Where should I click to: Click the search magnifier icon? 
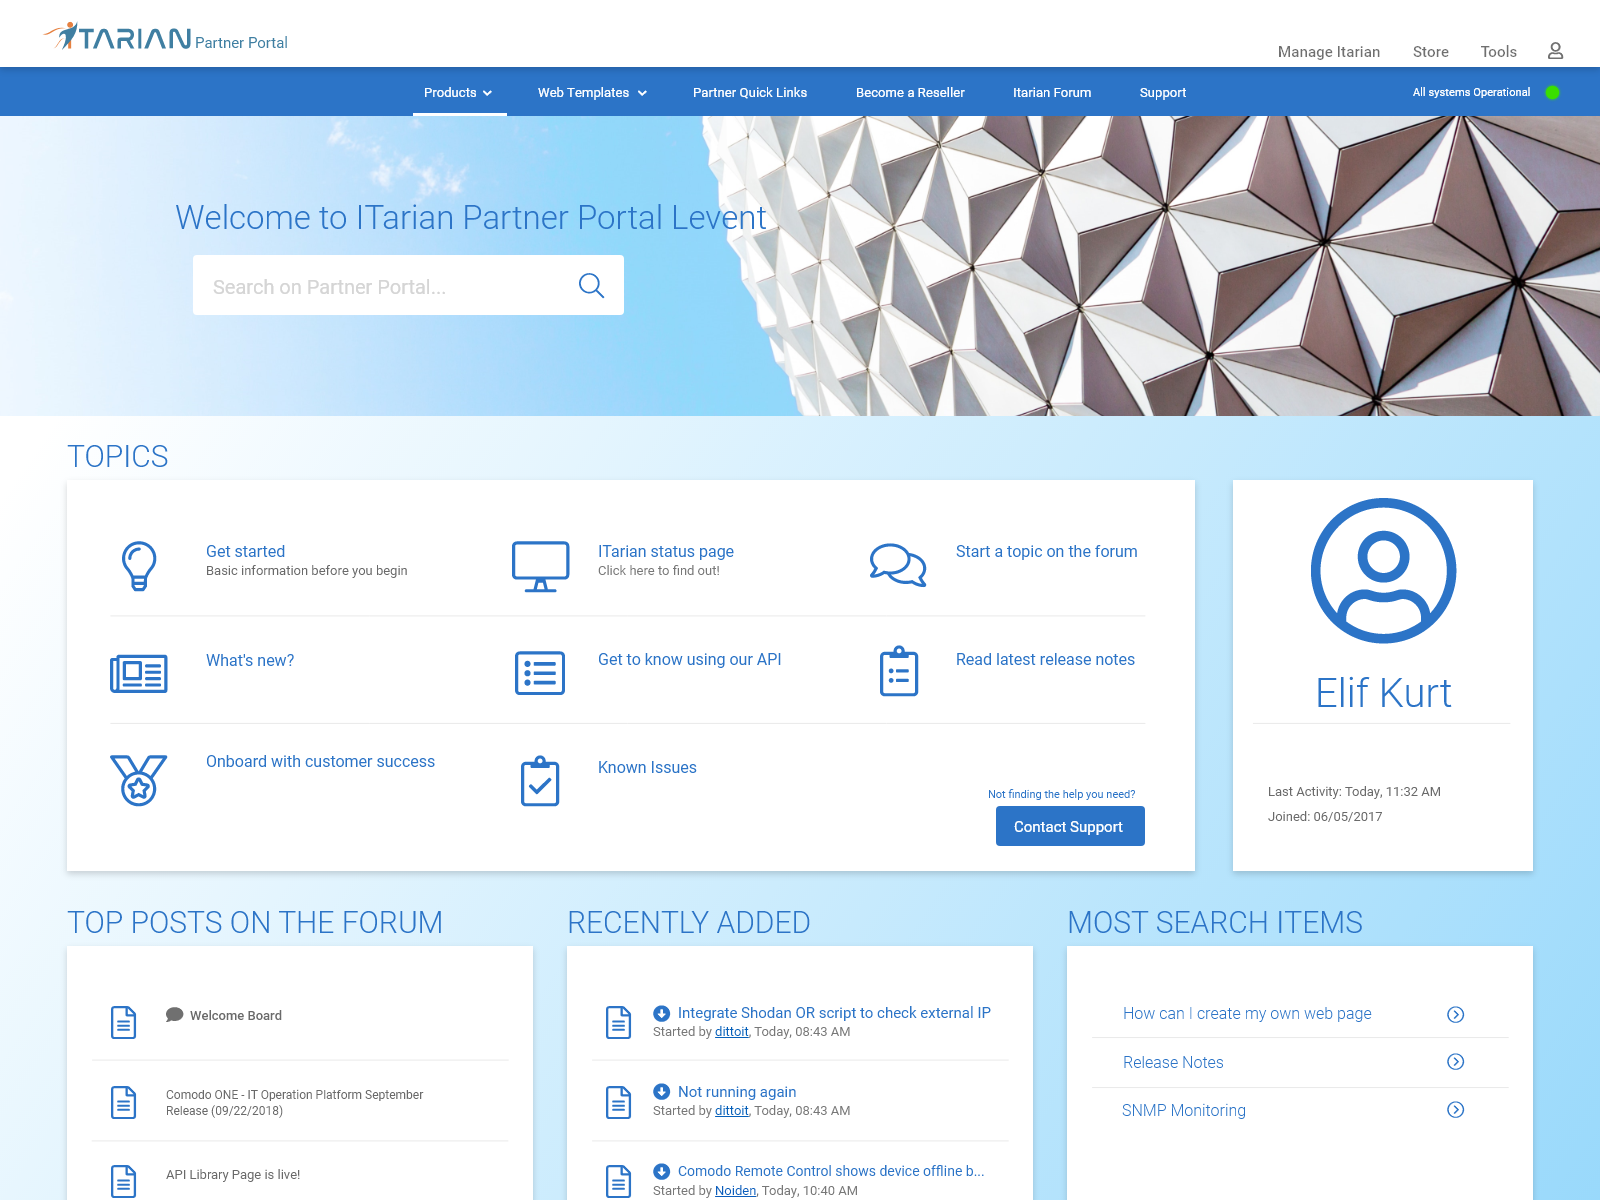(x=591, y=286)
